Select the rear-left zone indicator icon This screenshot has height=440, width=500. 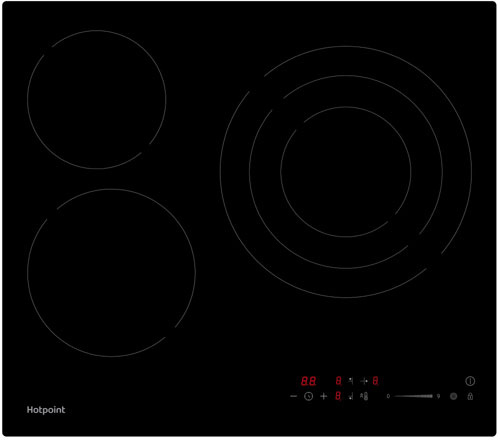coord(351,381)
